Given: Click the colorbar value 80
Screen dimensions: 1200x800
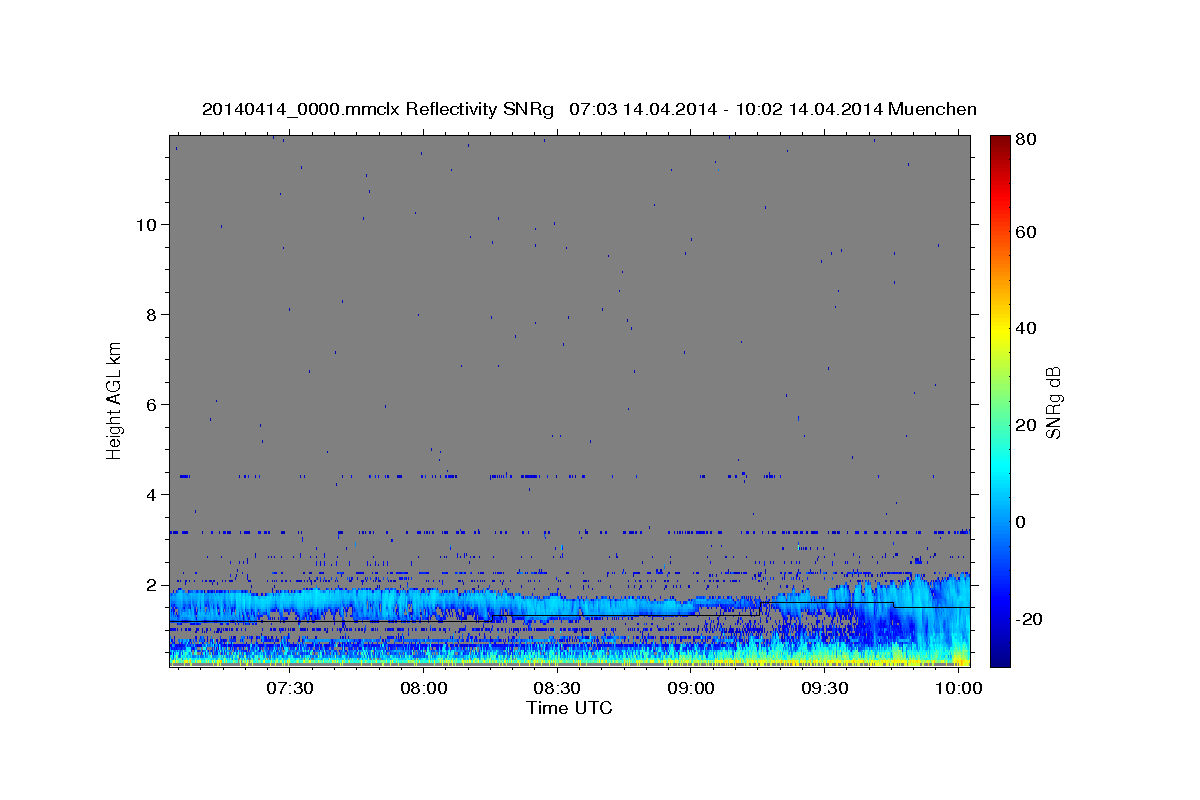Looking at the screenshot, I should (1025, 140).
